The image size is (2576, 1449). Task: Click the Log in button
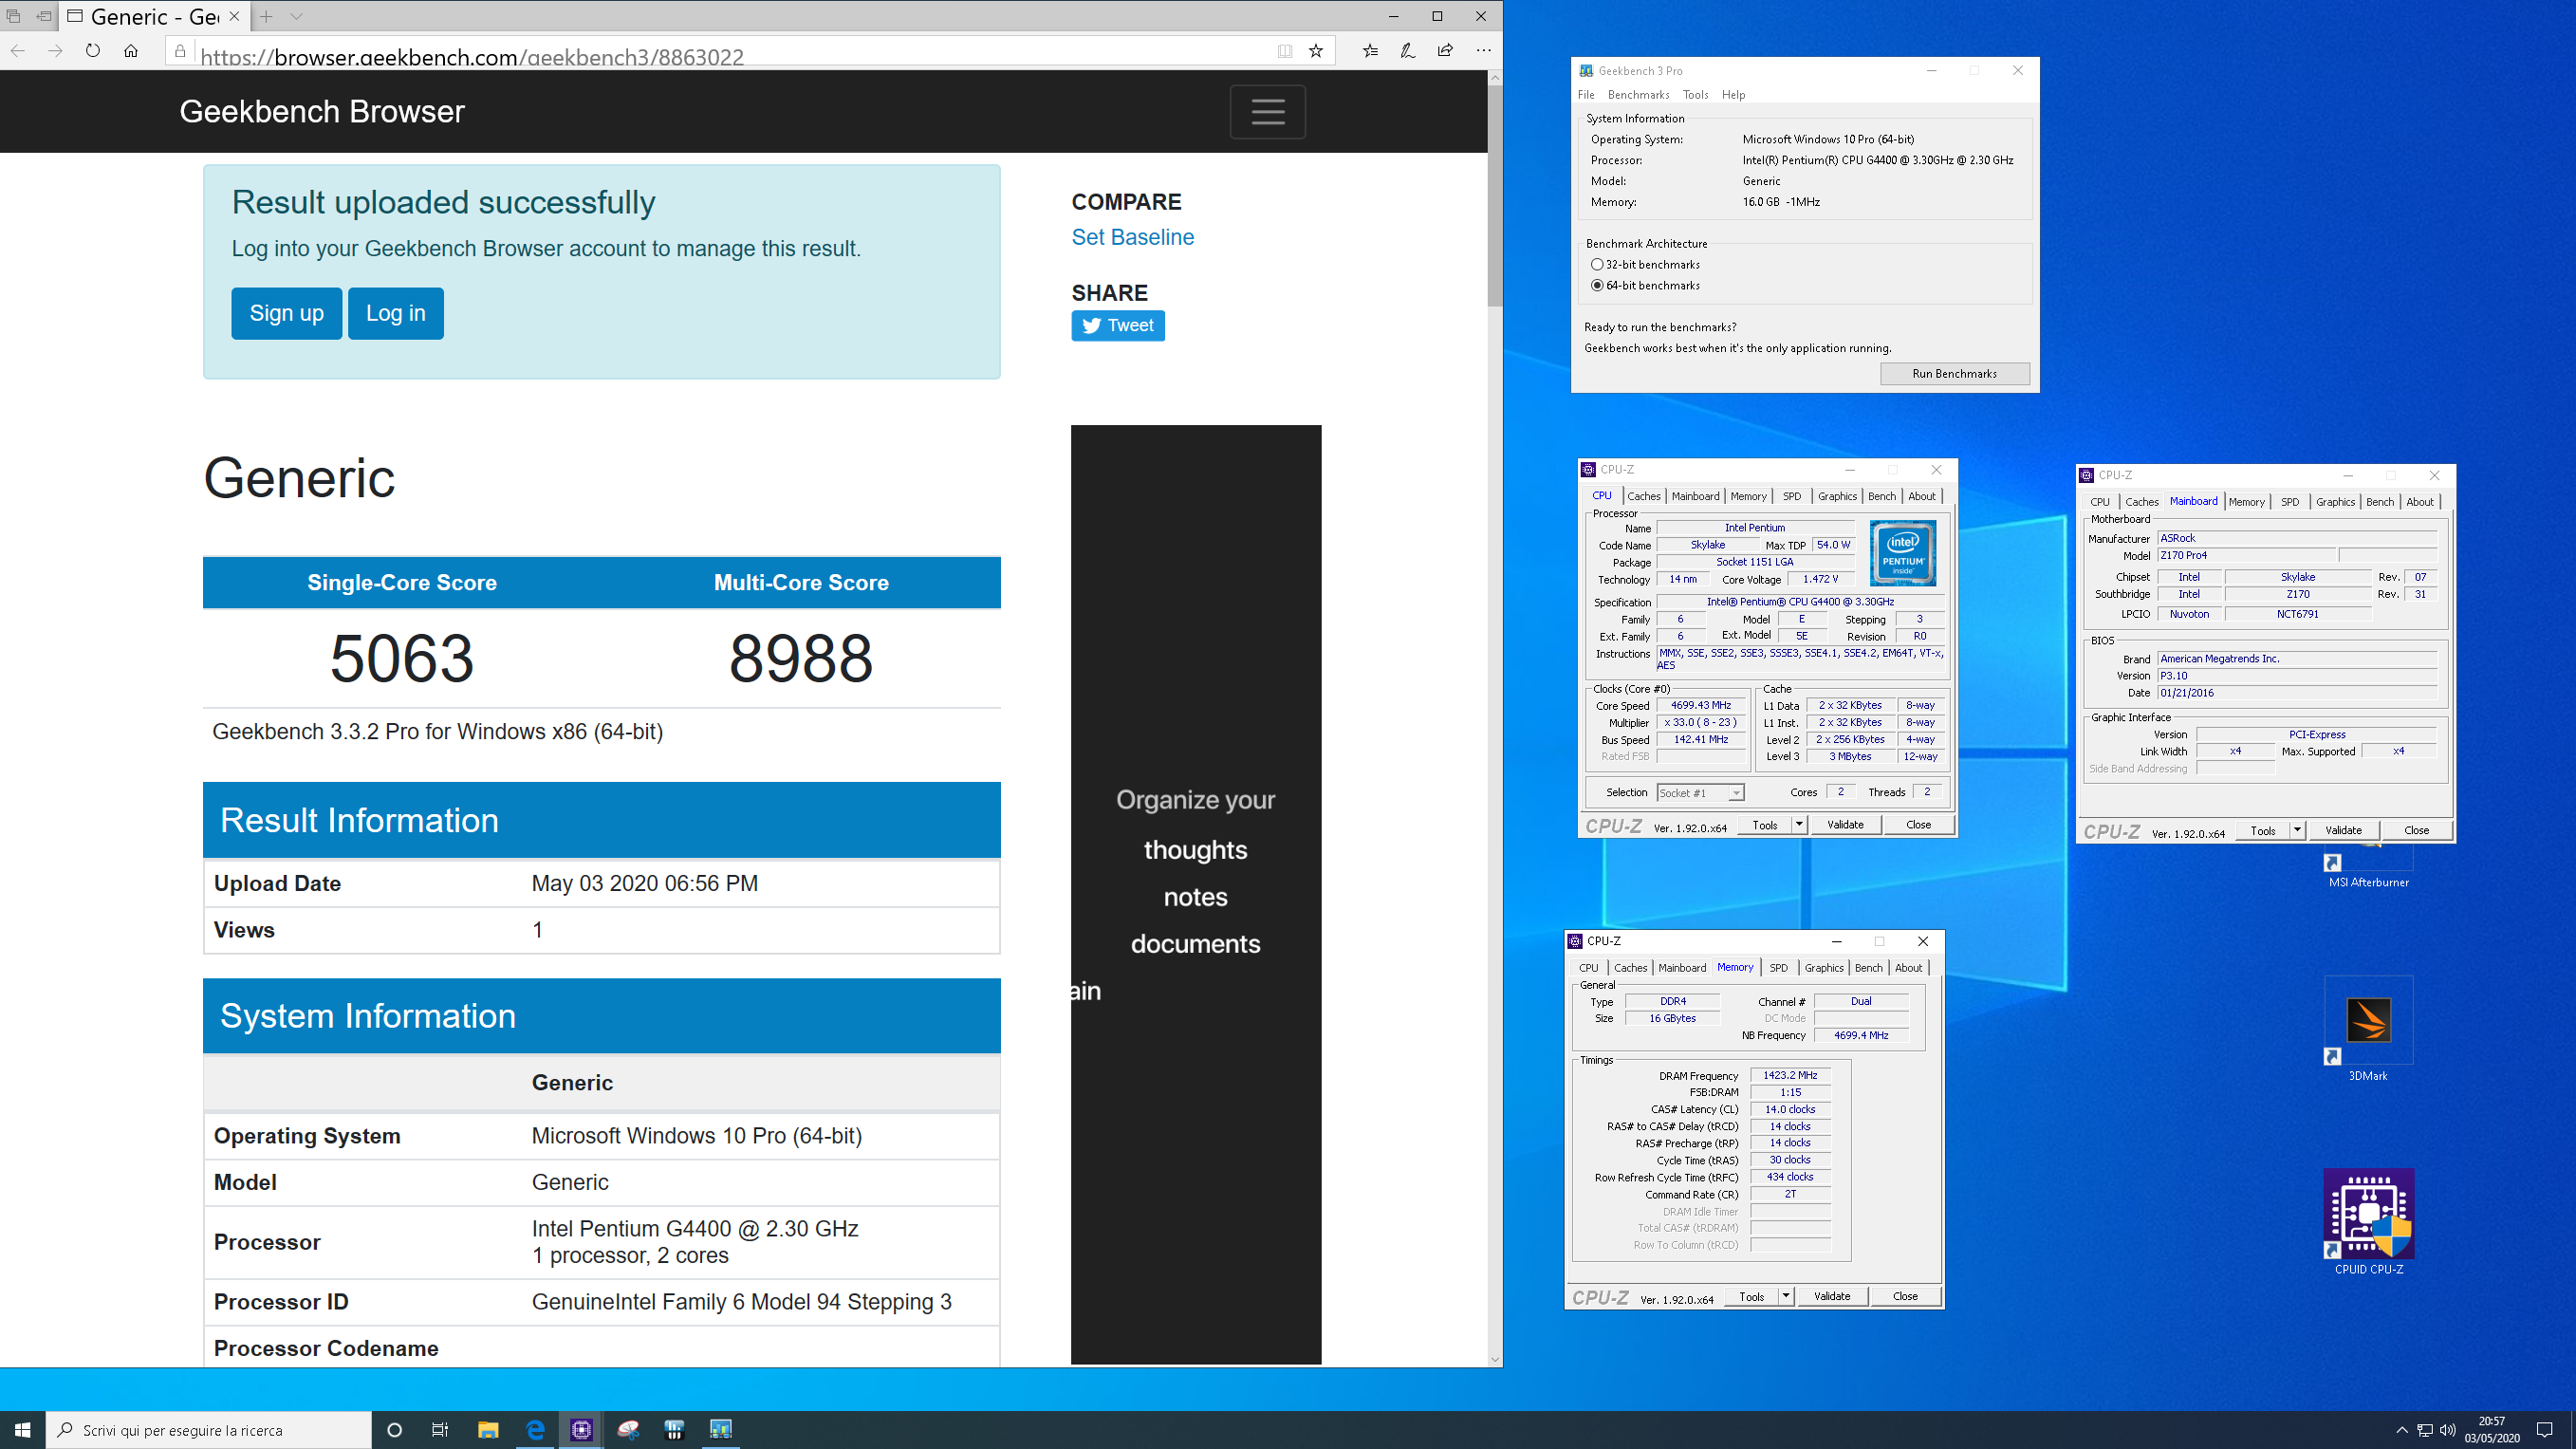pos(396,313)
